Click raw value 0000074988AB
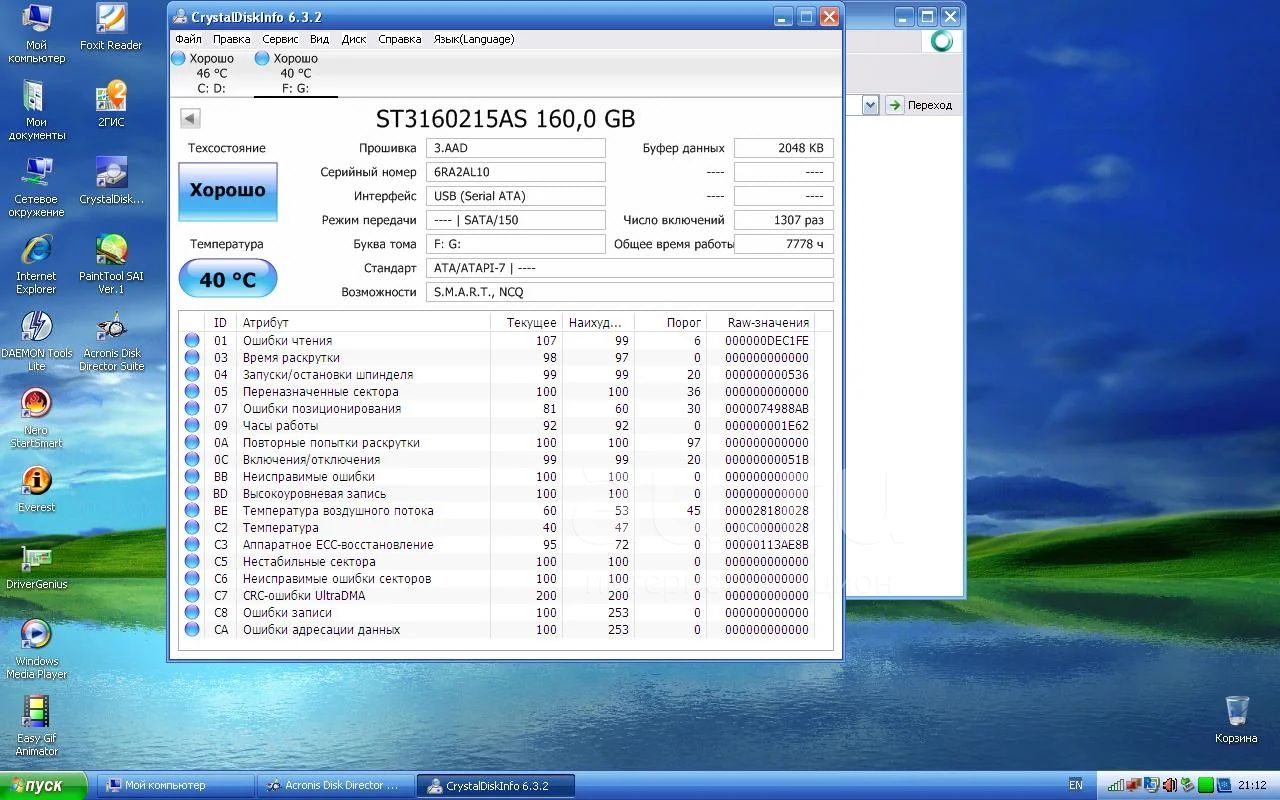Viewport: 1280px width, 800px height. click(767, 409)
